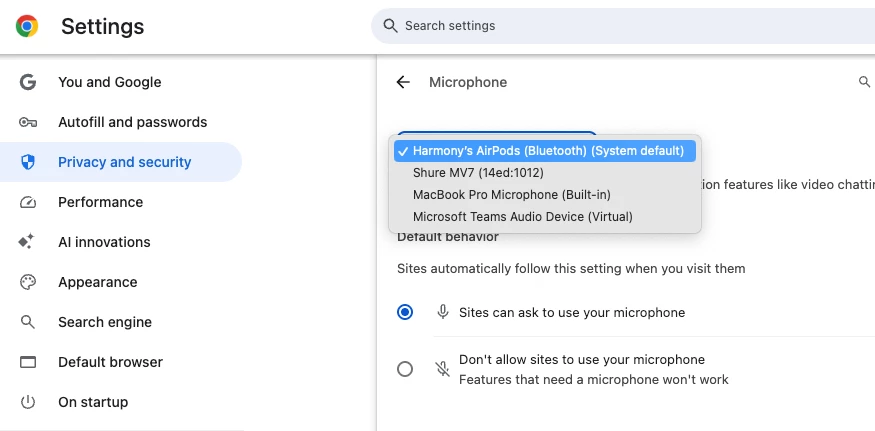Screen dimensions: 875x431
Task: Choose Shure MV7 (14ed:1012) microphone
Action: click(x=545, y=173)
